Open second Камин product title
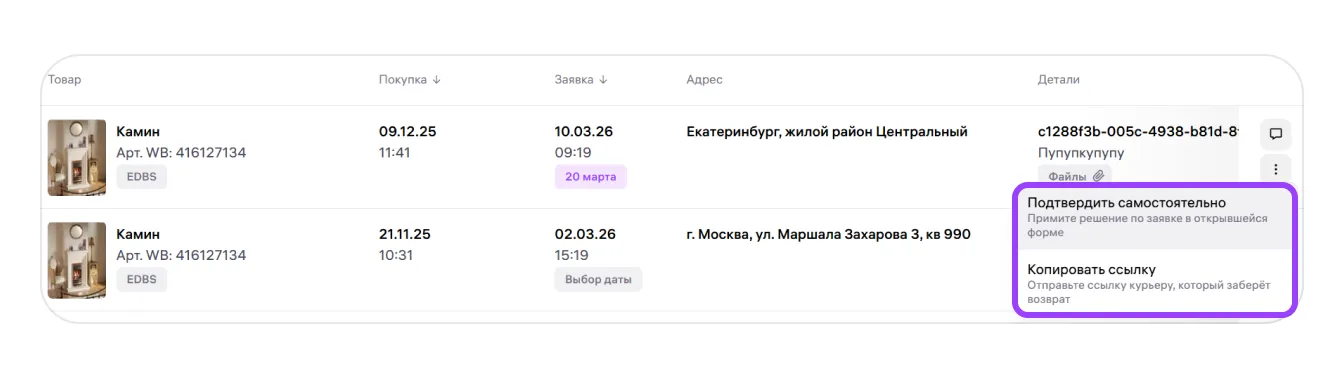The height and width of the screenshot is (378, 1344). 138,234
